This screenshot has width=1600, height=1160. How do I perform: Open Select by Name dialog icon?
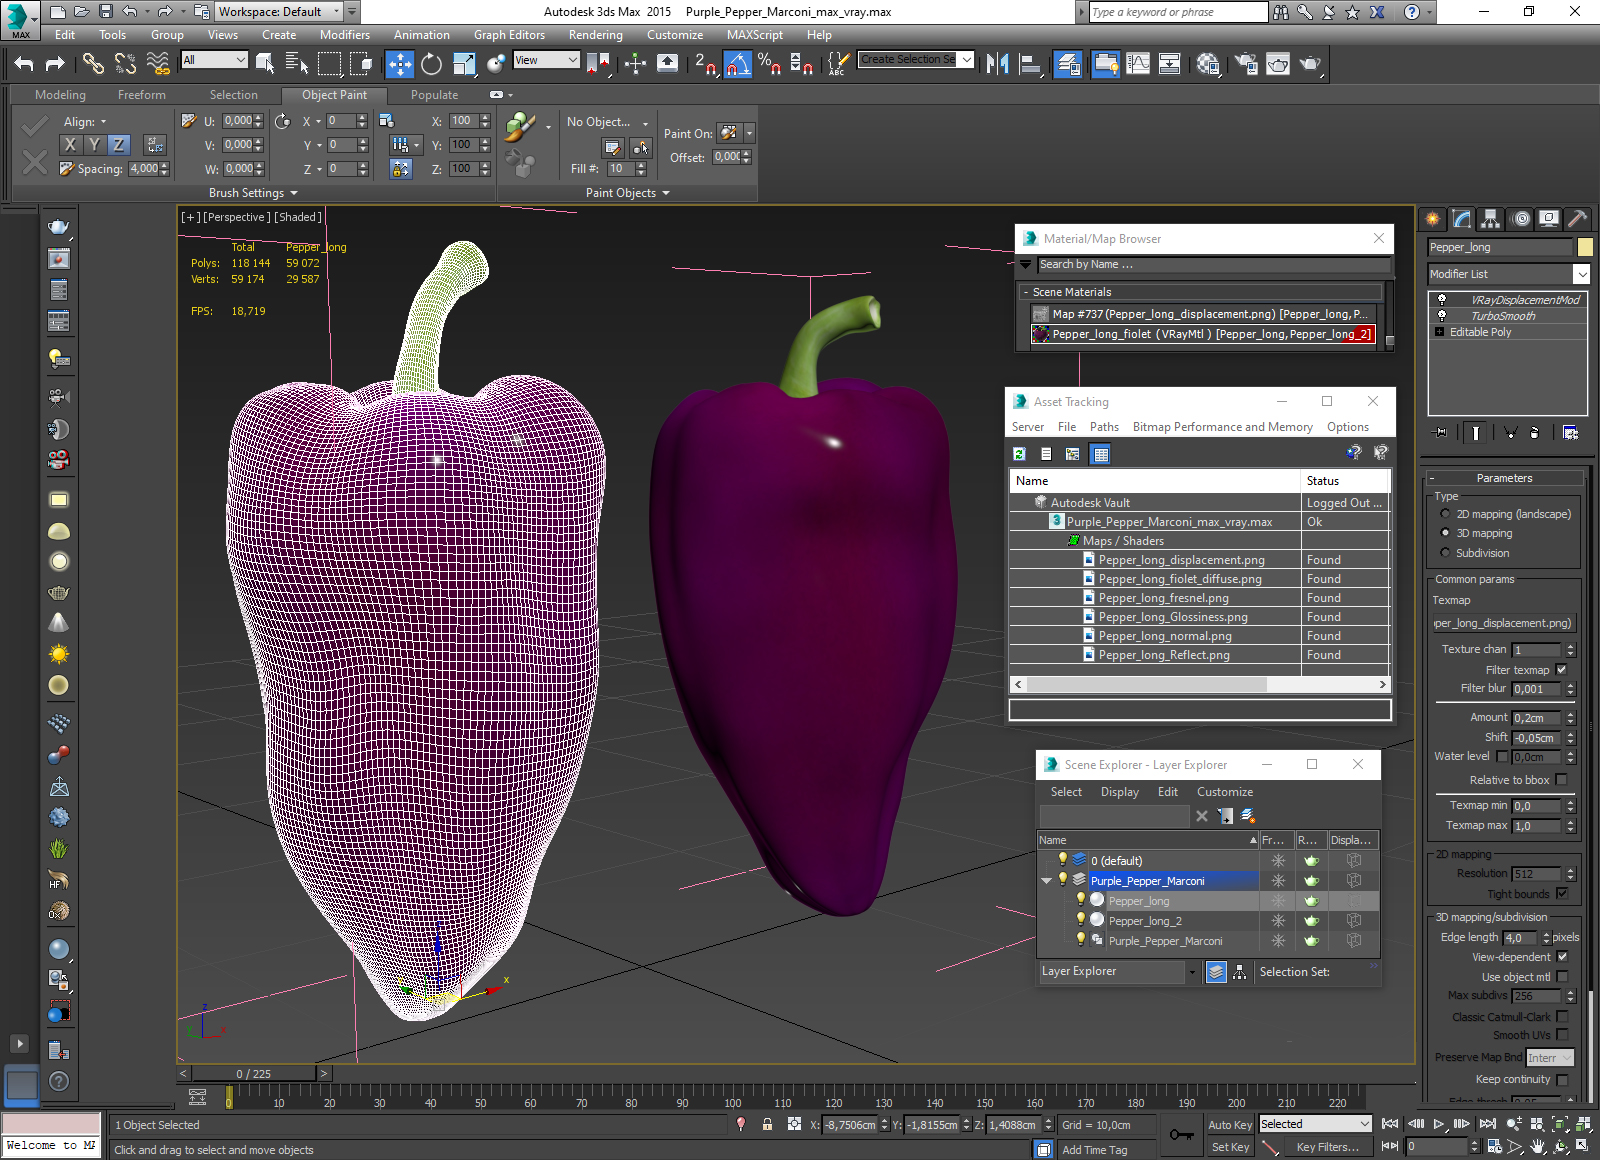point(297,64)
